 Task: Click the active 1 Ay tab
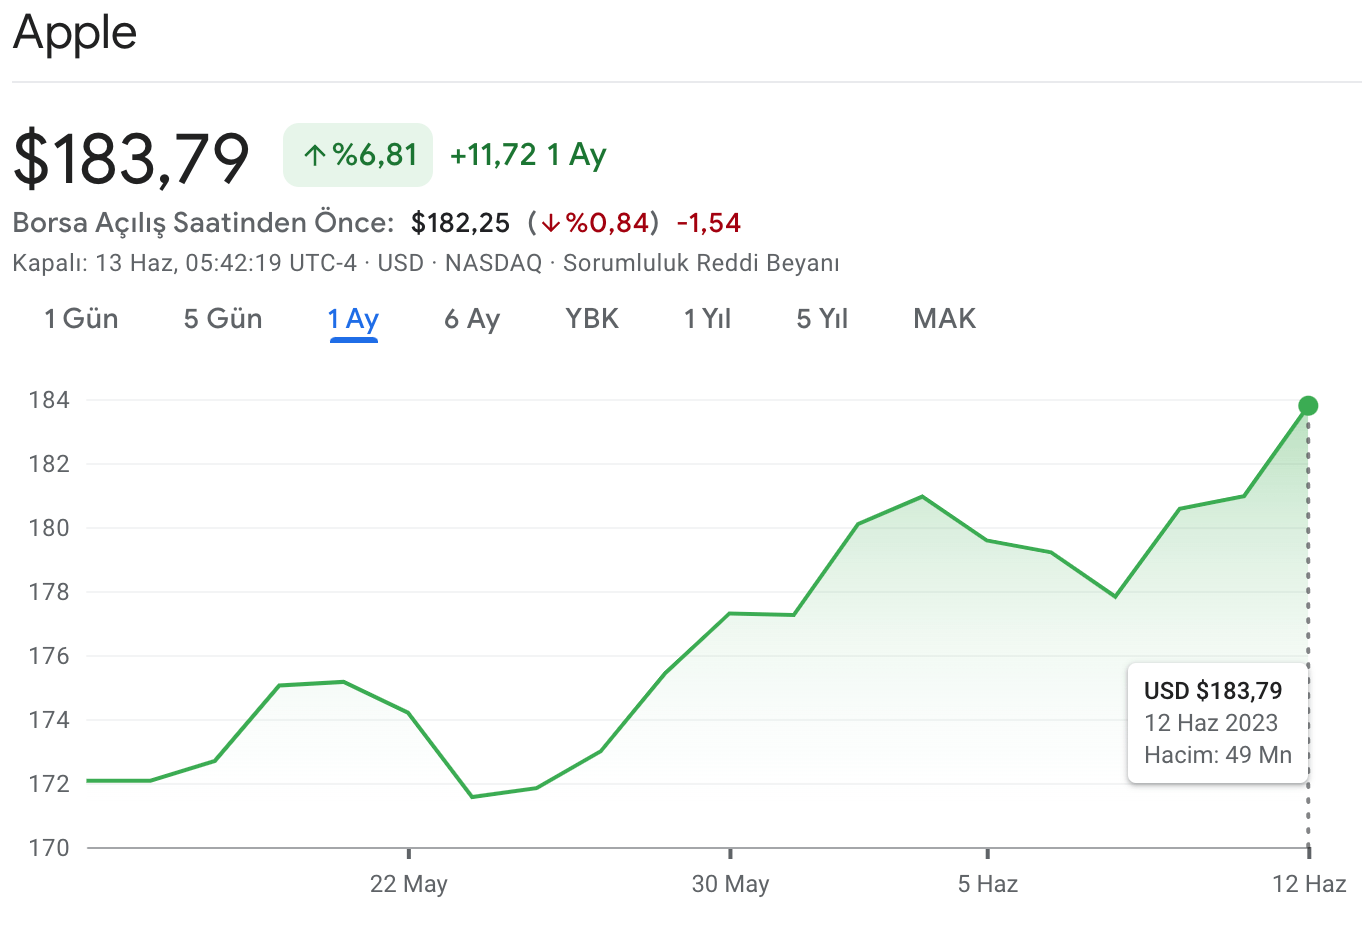coord(353,319)
